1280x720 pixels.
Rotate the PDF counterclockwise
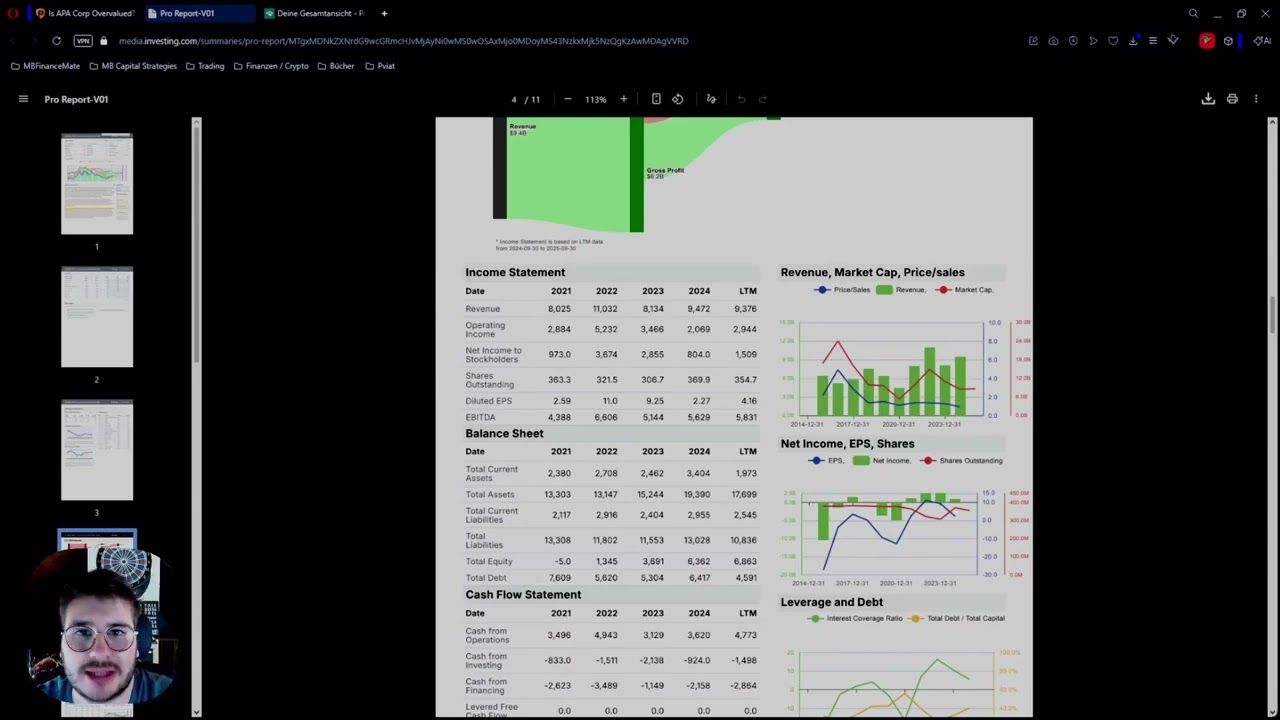678,99
